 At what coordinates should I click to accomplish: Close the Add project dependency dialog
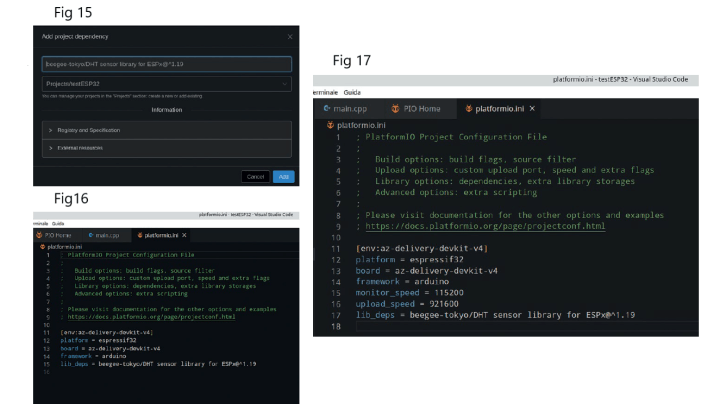[x=290, y=36]
